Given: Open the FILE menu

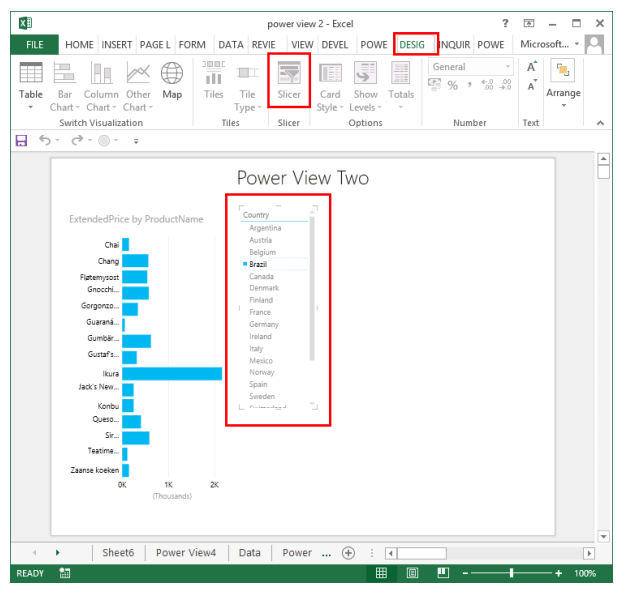Looking at the screenshot, I should (34, 44).
